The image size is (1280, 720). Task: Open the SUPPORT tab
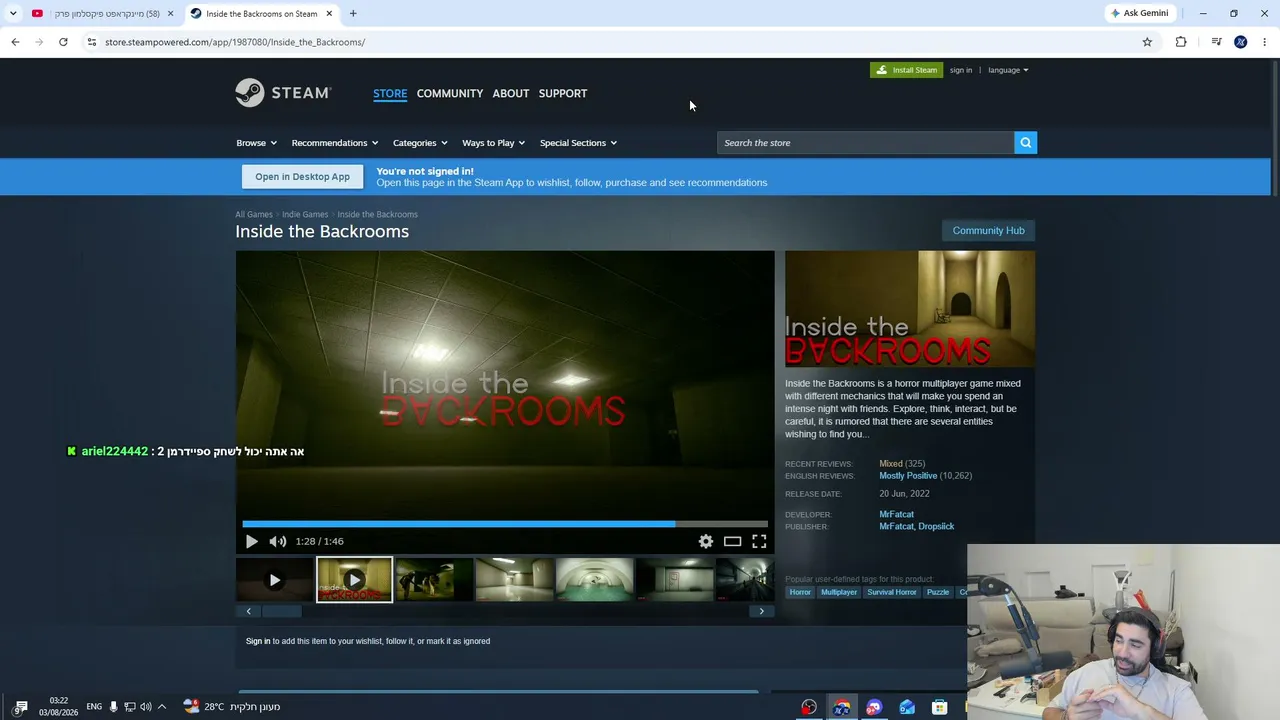(x=563, y=93)
